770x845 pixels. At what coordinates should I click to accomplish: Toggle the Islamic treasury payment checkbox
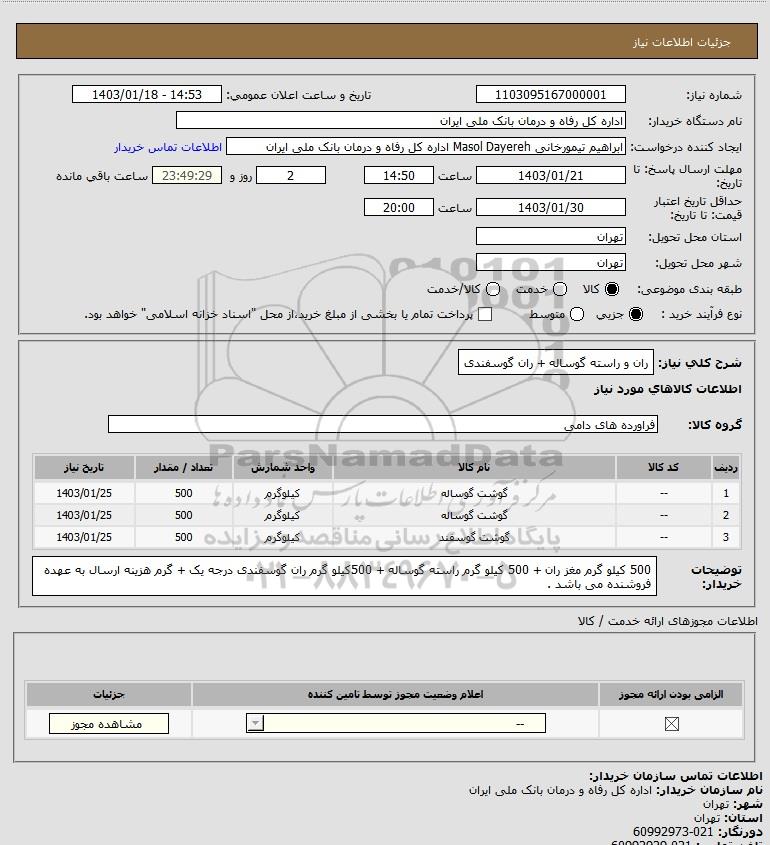click(485, 314)
